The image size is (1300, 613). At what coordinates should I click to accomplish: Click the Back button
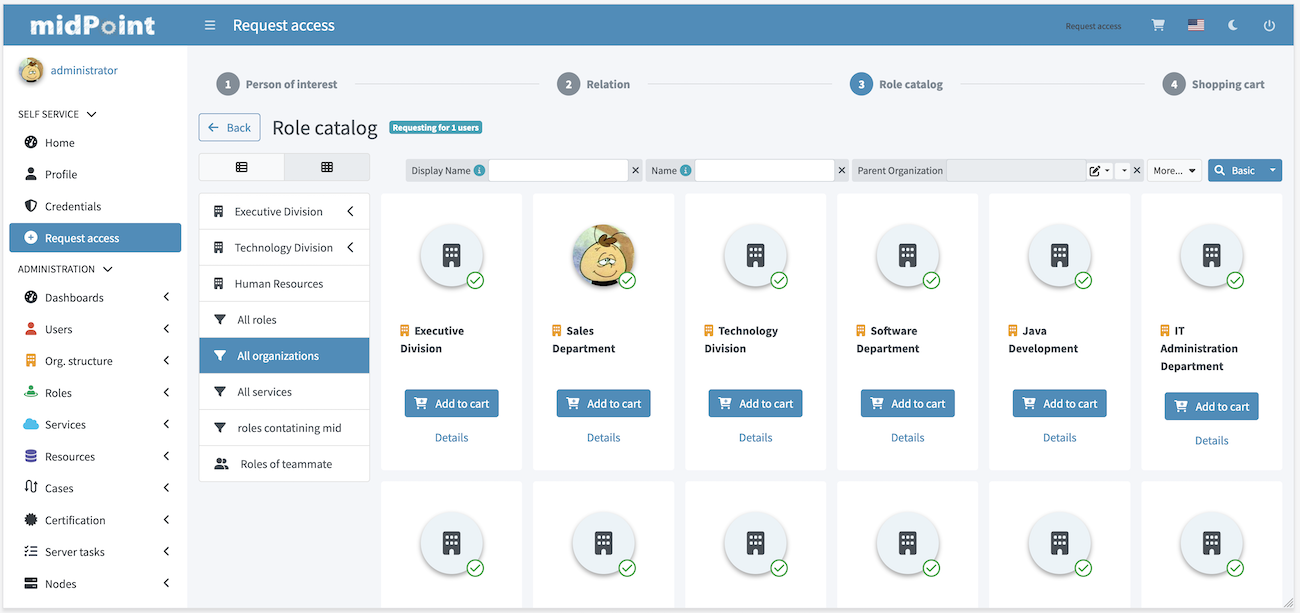click(230, 128)
